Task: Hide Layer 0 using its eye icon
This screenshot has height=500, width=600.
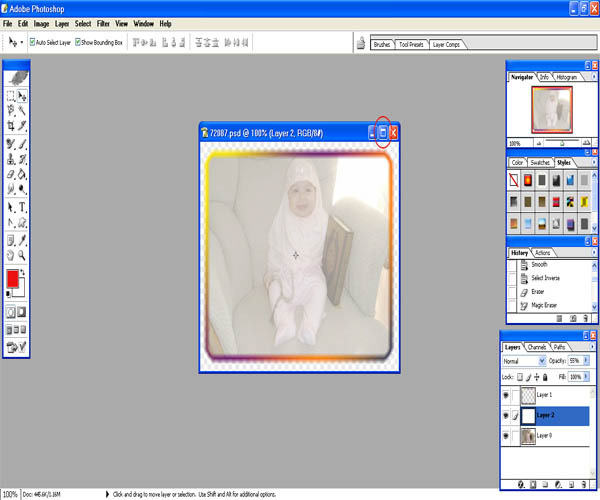Action: (x=507, y=435)
